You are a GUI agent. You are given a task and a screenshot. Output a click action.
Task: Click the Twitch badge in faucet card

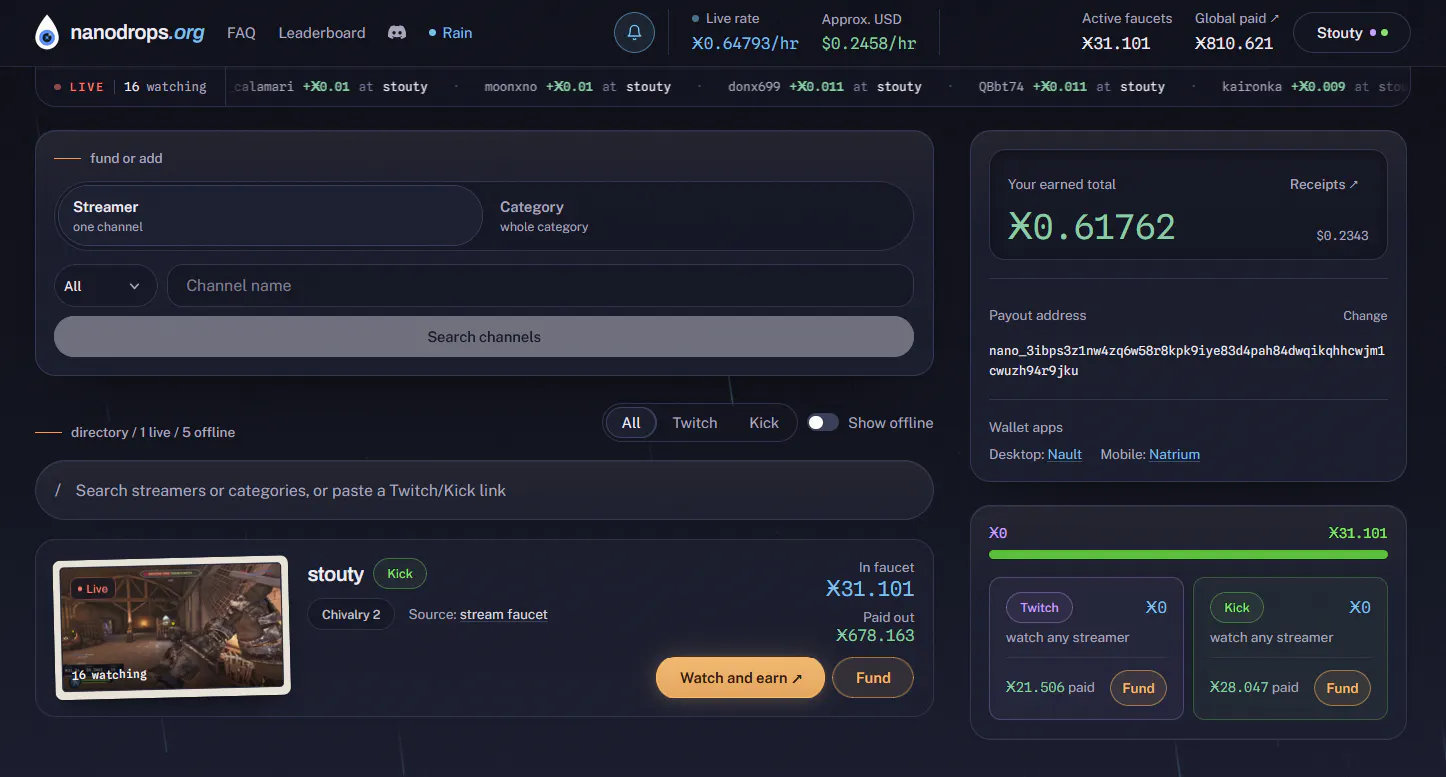point(1039,607)
